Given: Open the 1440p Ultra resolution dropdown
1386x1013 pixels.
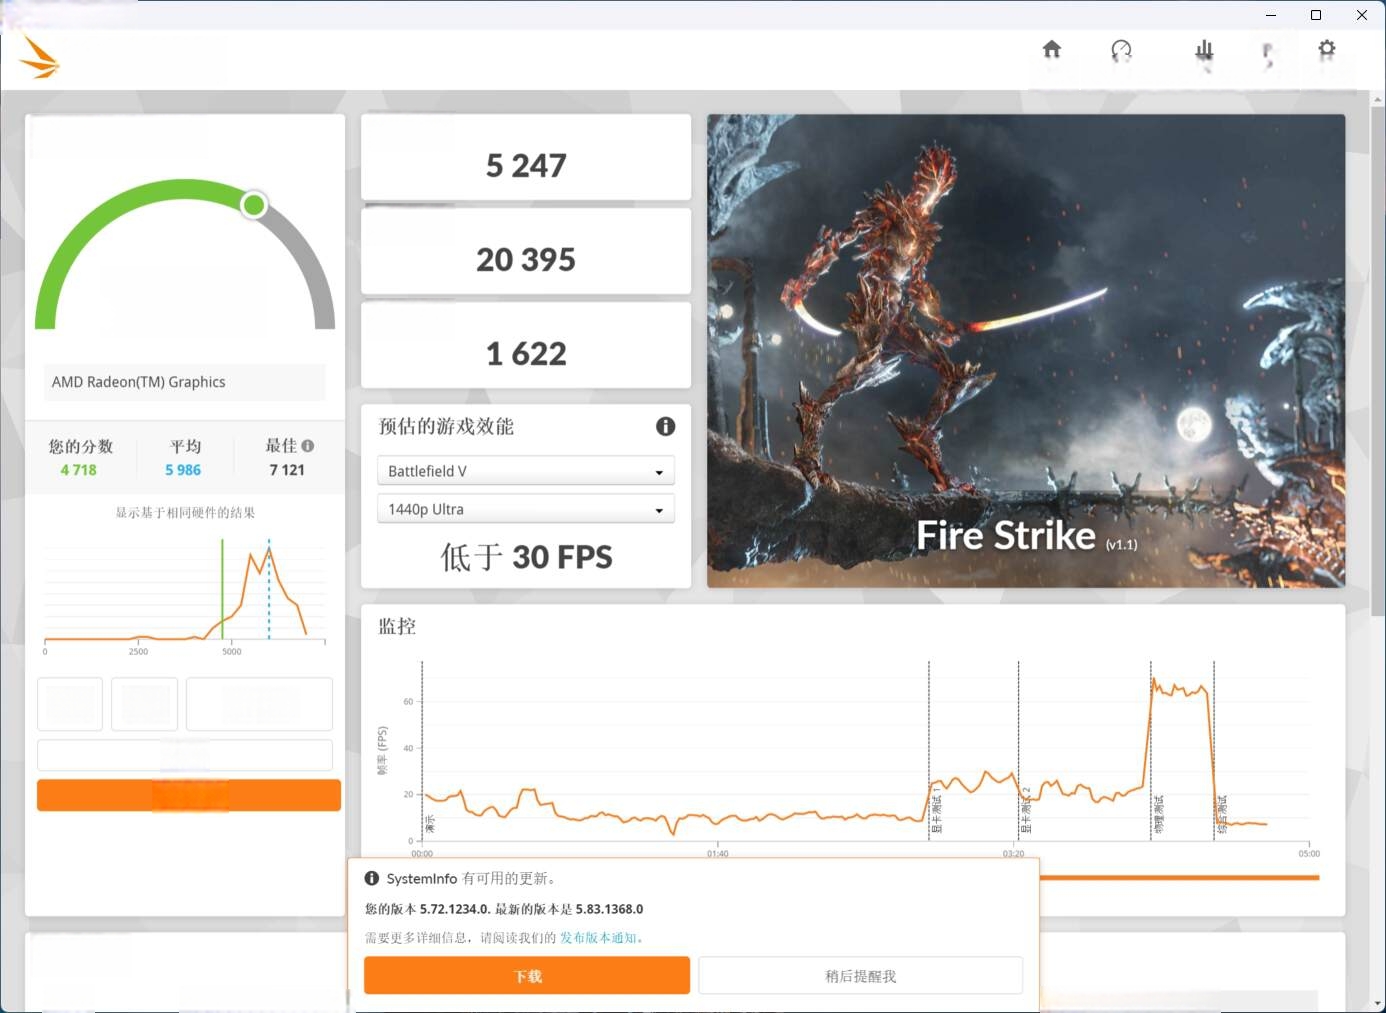Looking at the screenshot, I should tap(526, 509).
